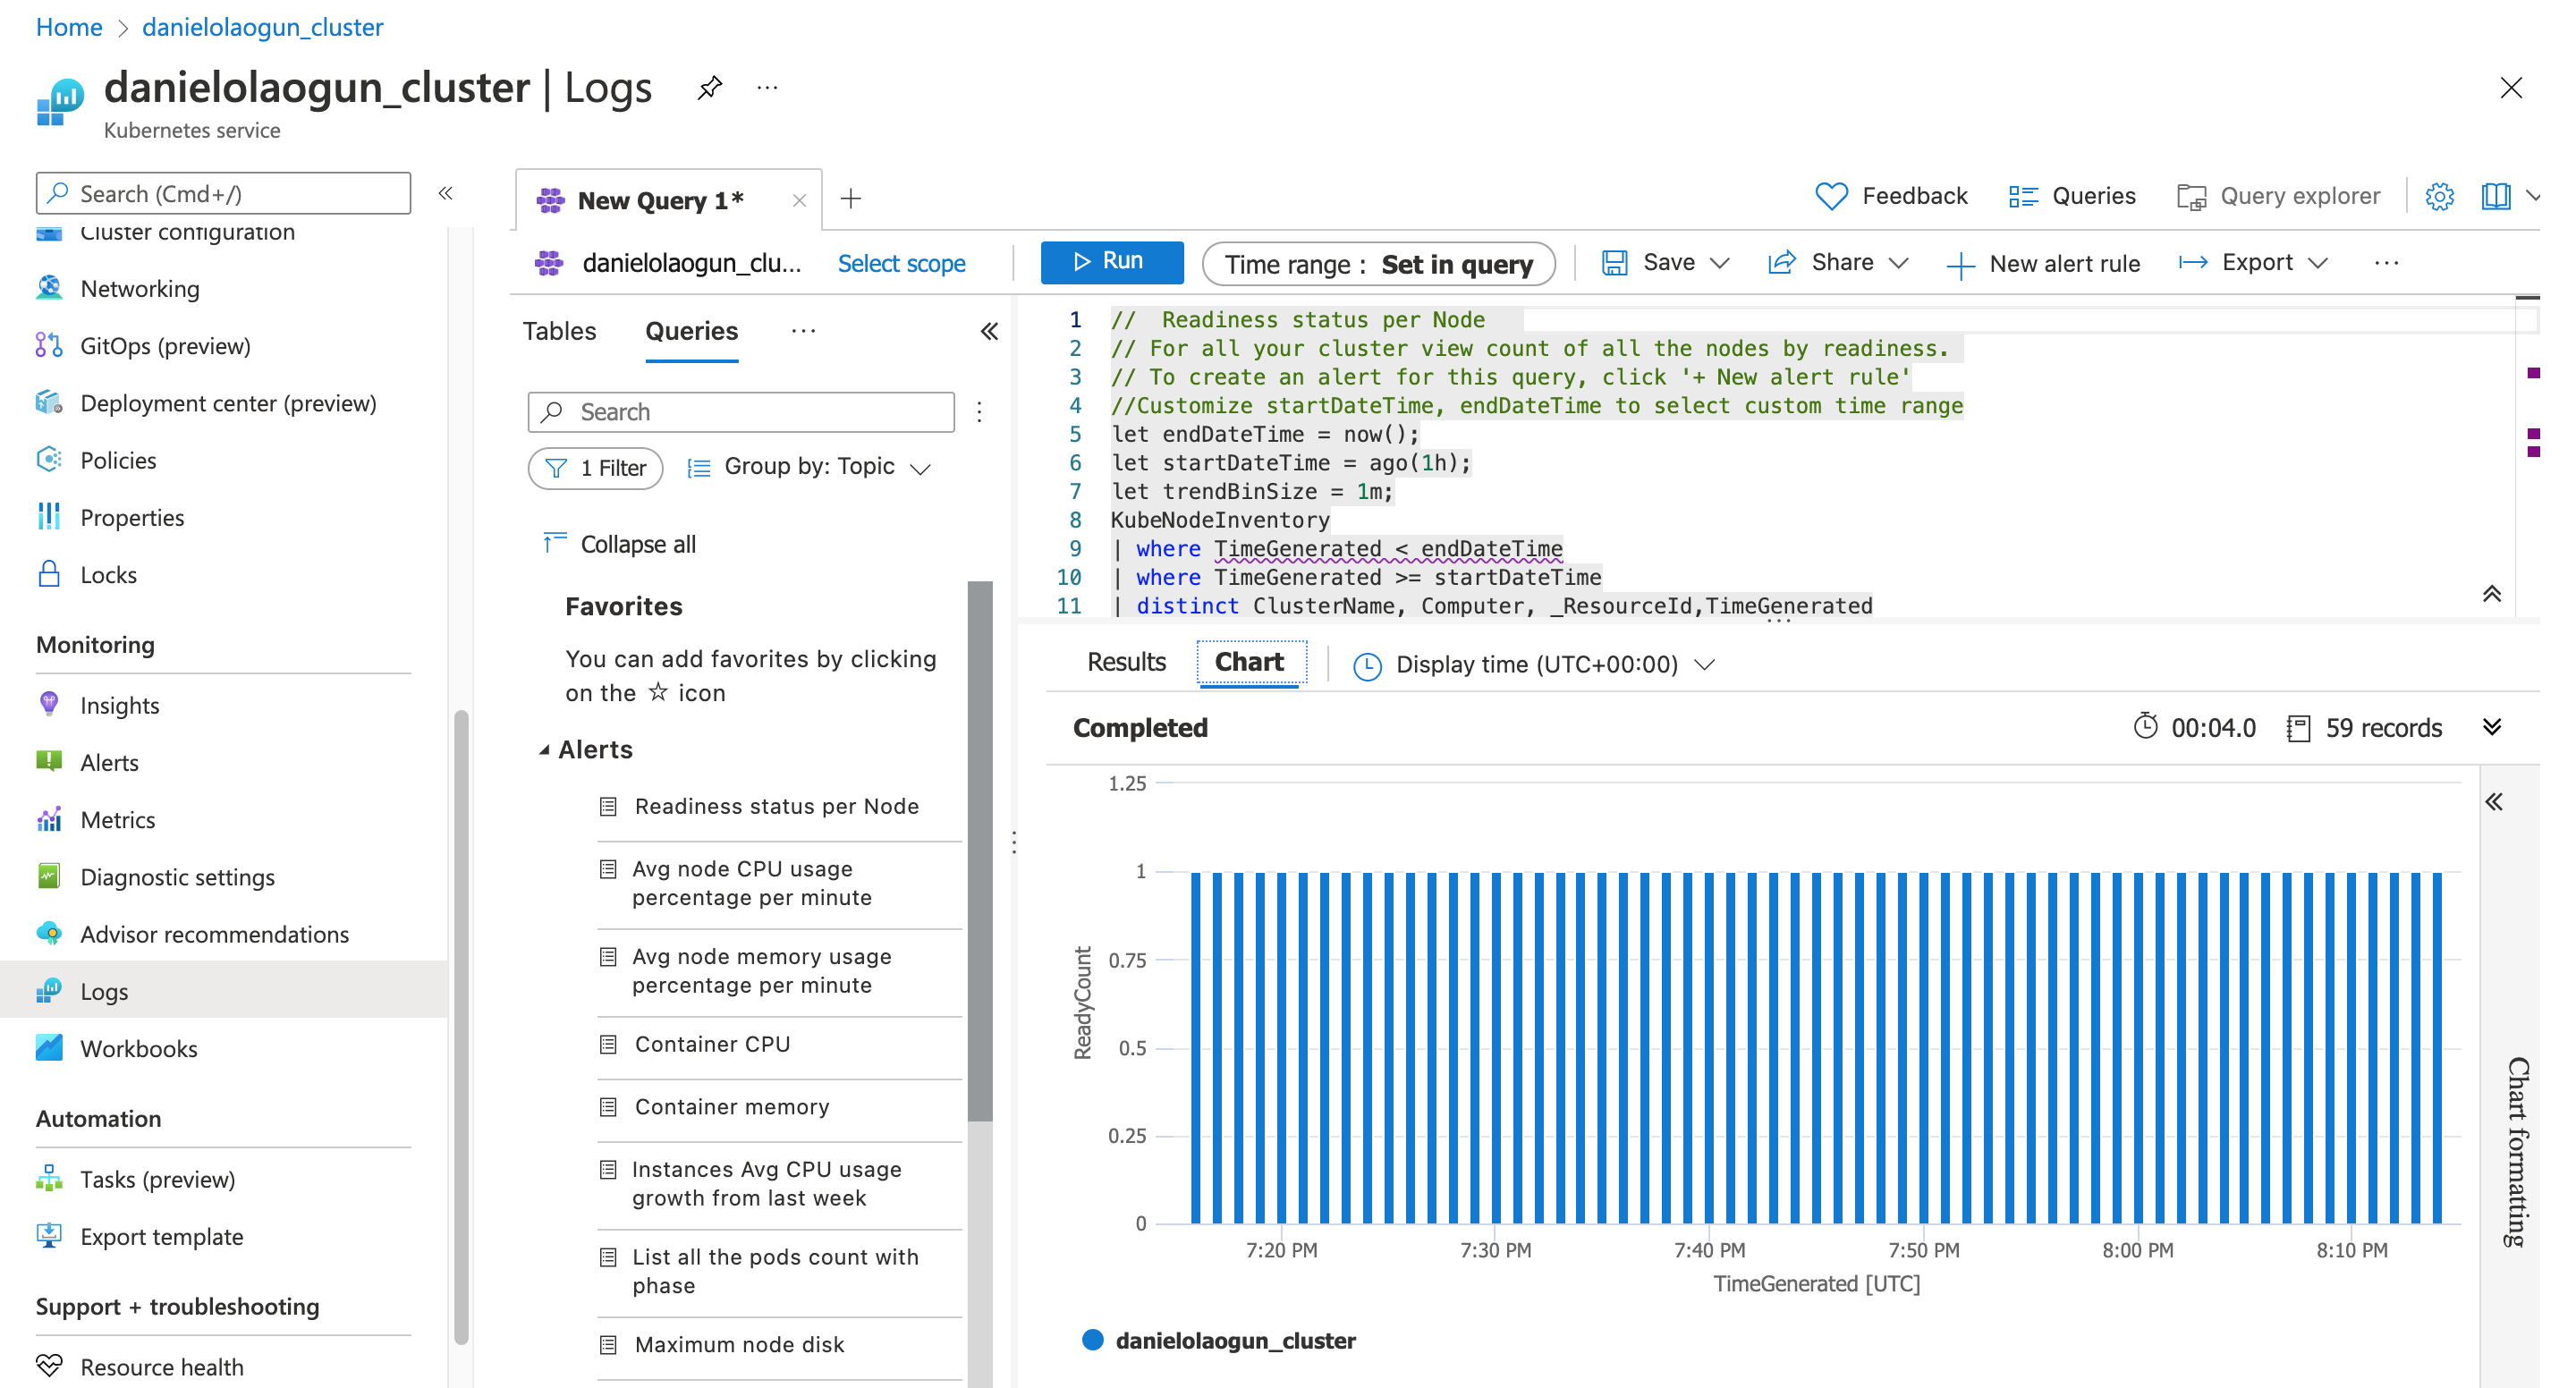This screenshot has width=2576, height=1388.
Task: Switch to the Results tab
Action: (x=1126, y=662)
